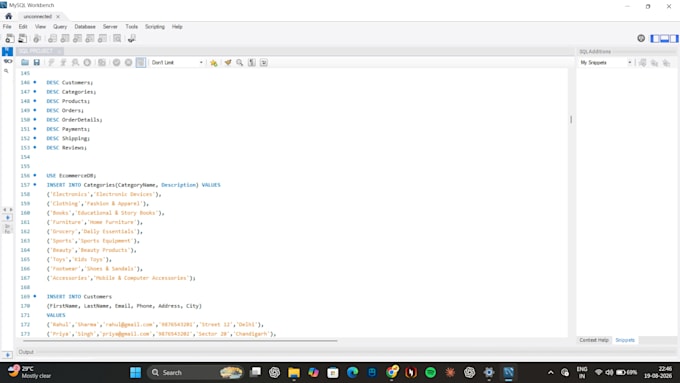Select the unconnected connection tab
The width and height of the screenshot is (680, 383).
(38, 16)
